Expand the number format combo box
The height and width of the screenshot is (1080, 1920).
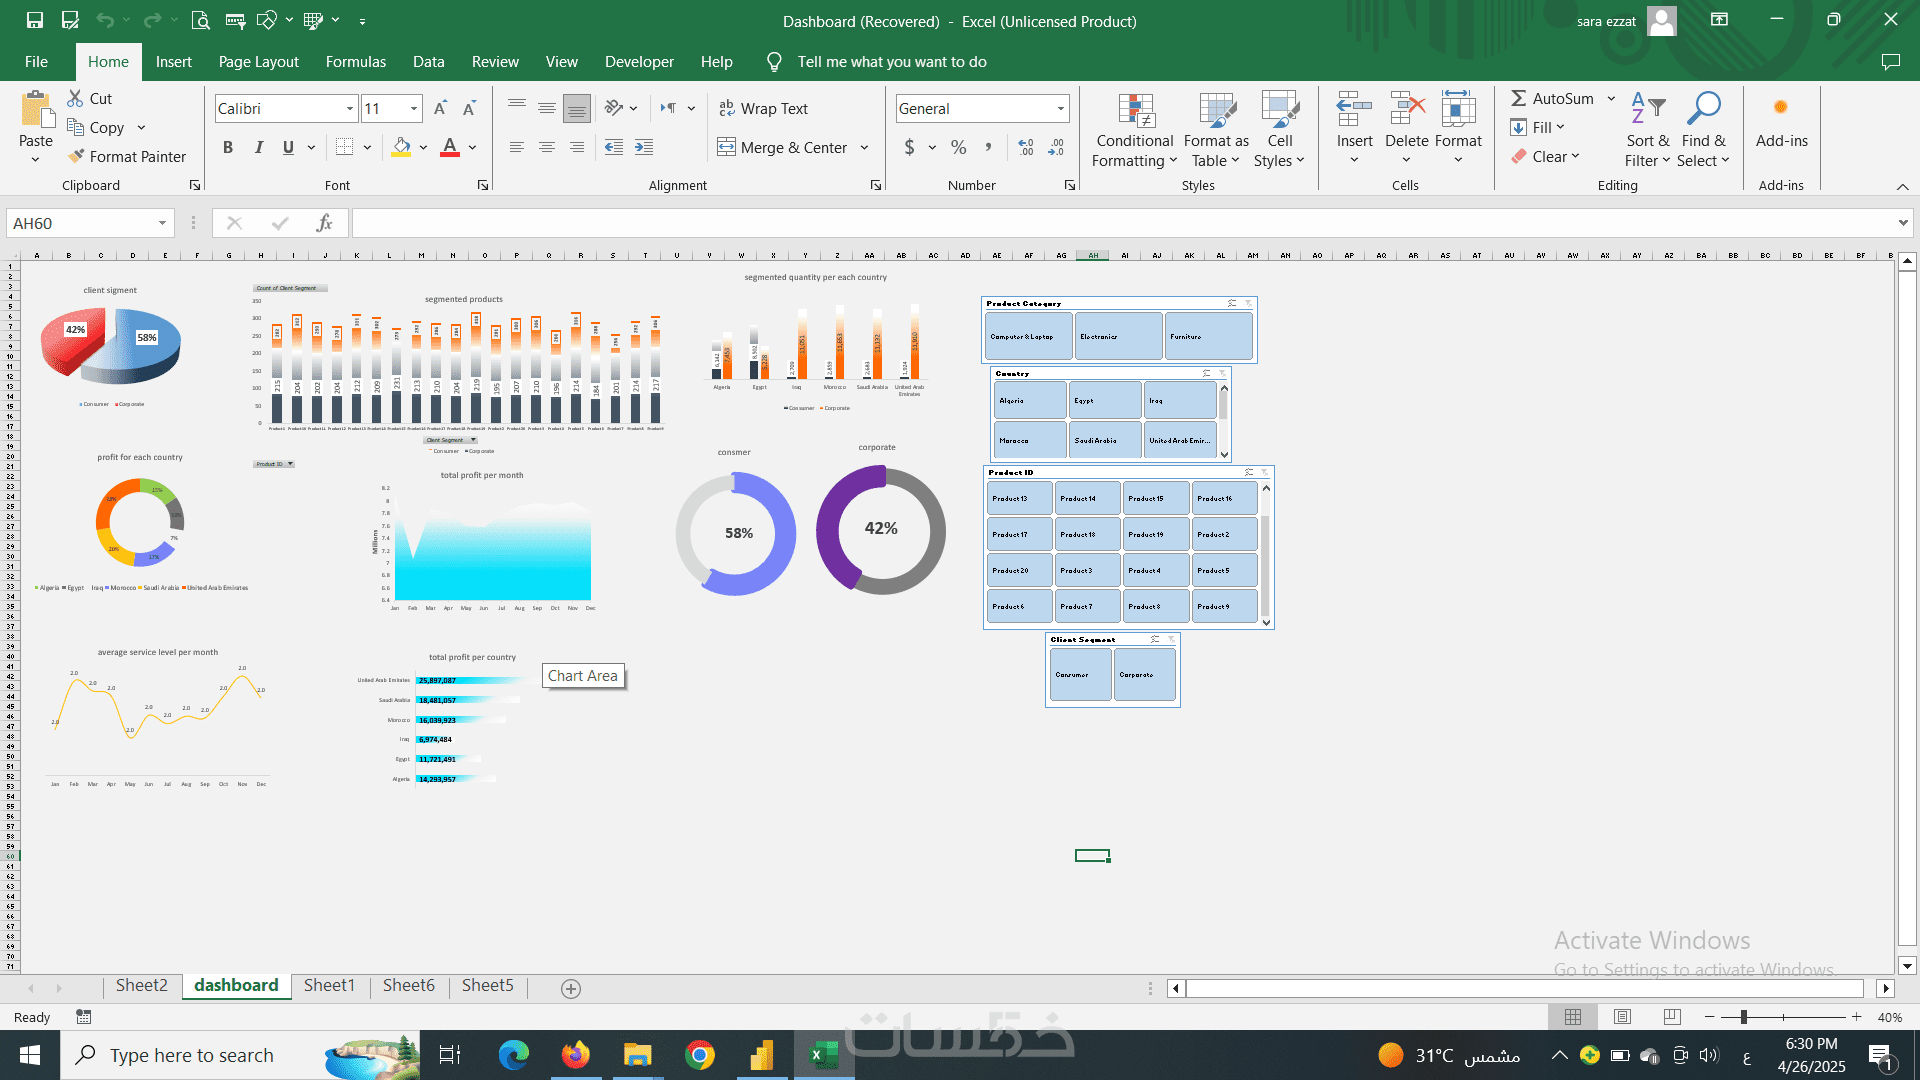(x=1060, y=108)
